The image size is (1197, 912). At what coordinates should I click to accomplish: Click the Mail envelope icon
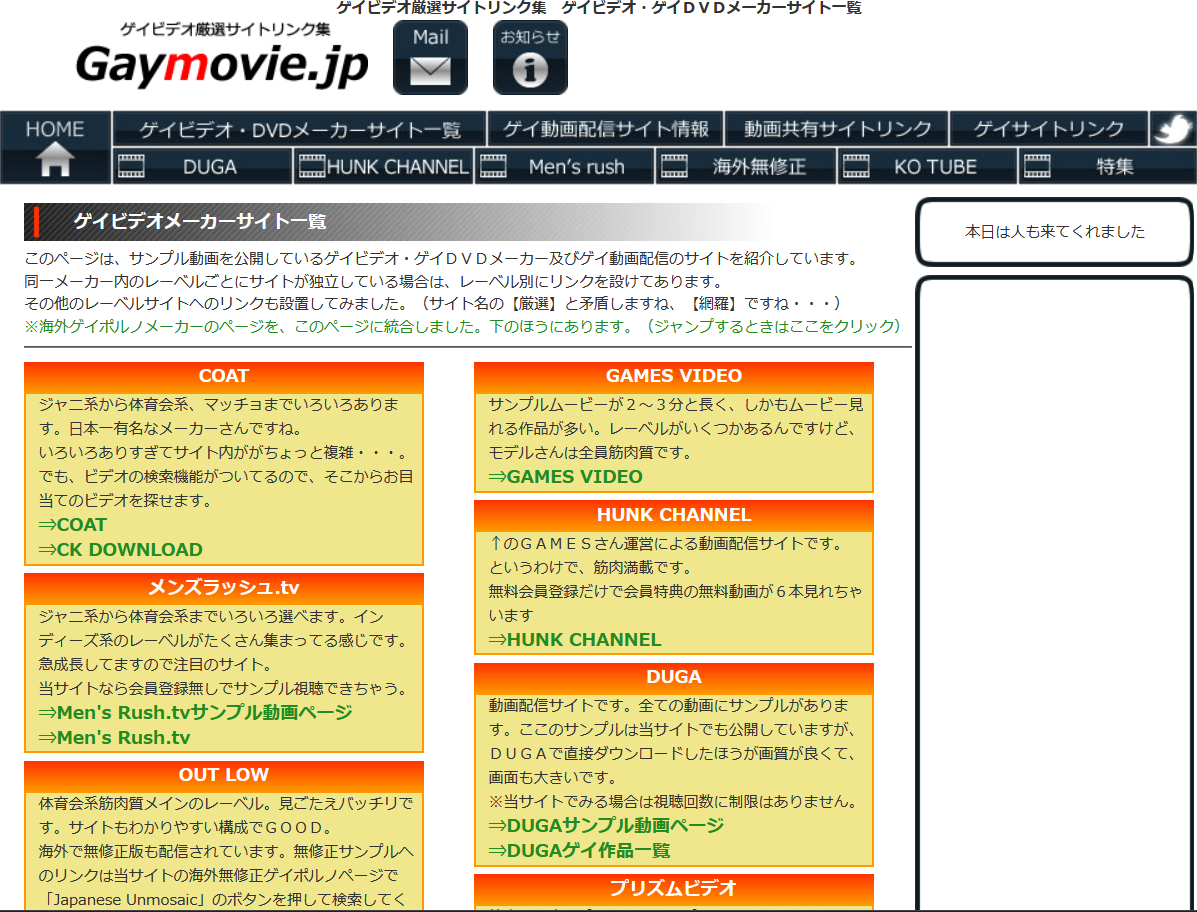pyautogui.click(x=430, y=58)
